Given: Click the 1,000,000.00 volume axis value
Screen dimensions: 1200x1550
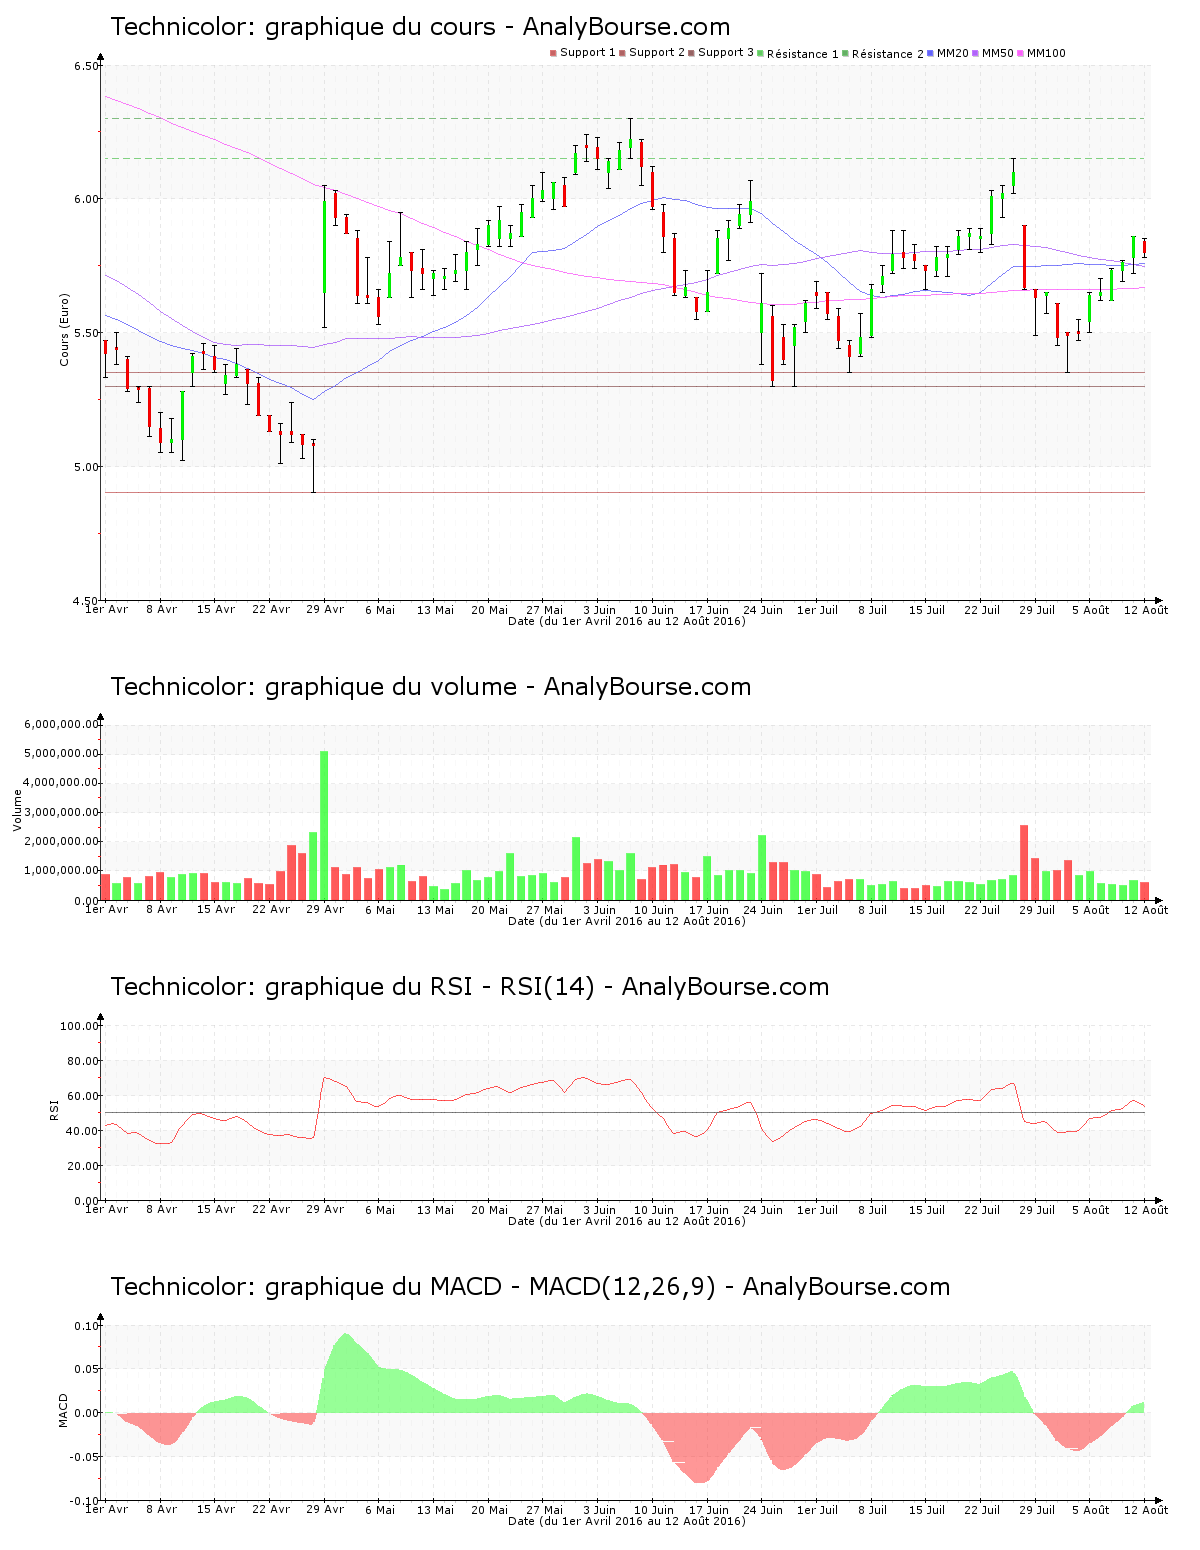Looking at the screenshot, I should (63, 871).
